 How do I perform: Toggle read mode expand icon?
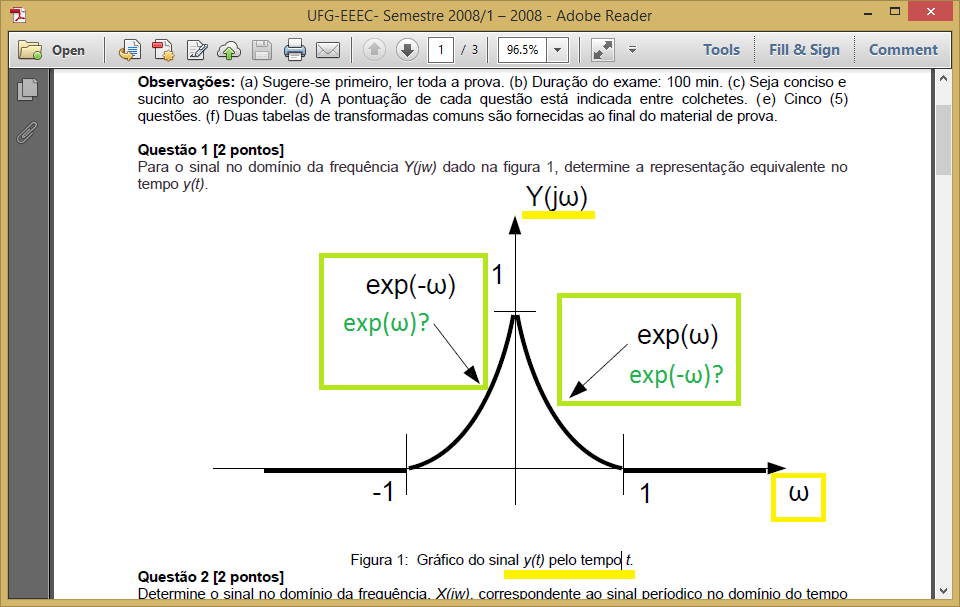[602, 50]
